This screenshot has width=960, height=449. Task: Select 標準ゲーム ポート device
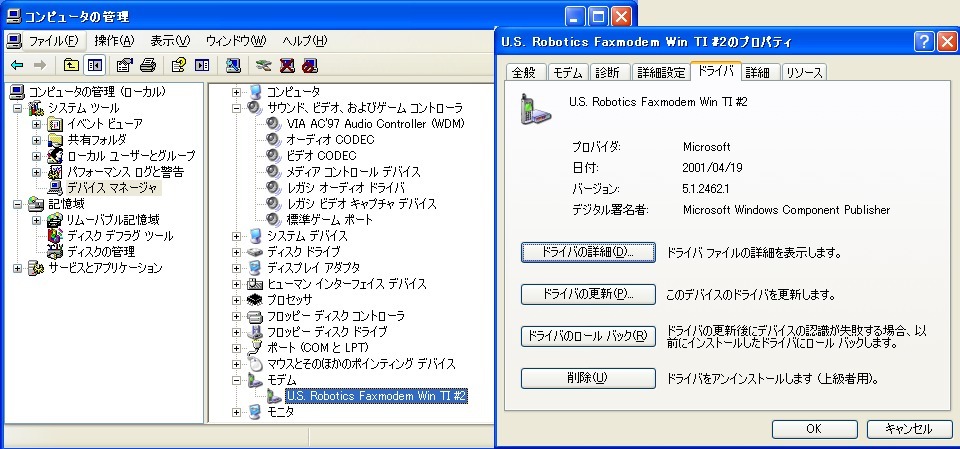[x=329, y=220]
